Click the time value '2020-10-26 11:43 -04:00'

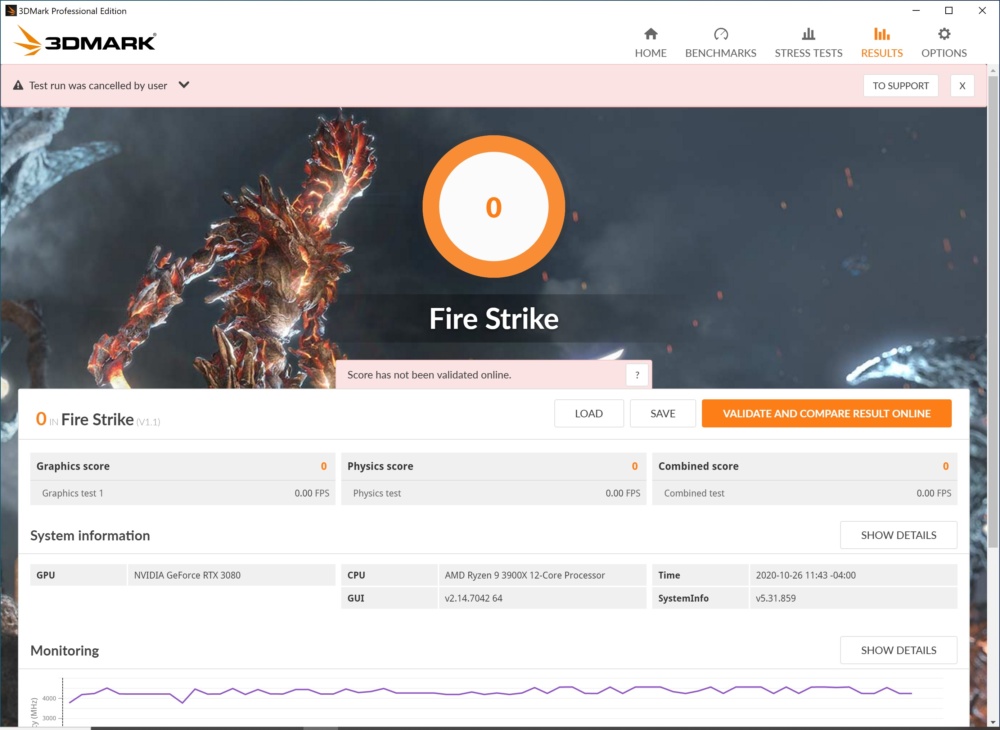click(x=805, y=575)
